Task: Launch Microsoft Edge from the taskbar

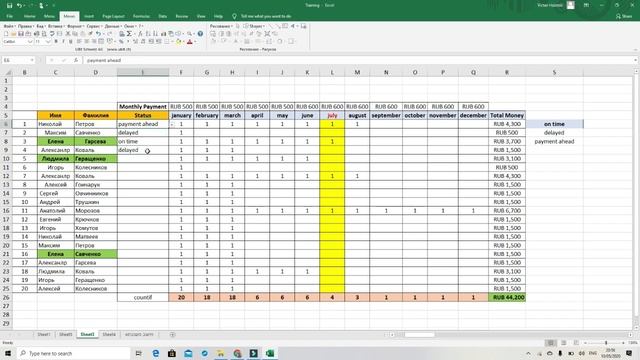Action: [156, 353]
